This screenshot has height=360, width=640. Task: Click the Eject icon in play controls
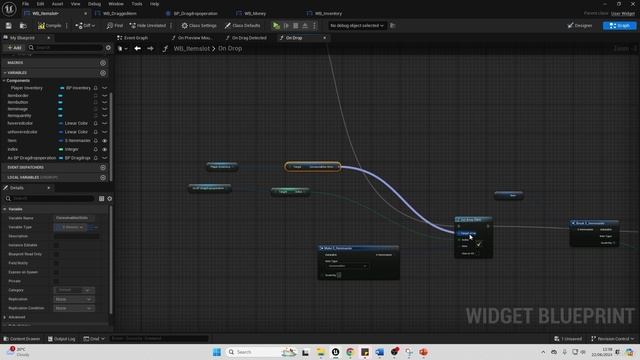305,26
